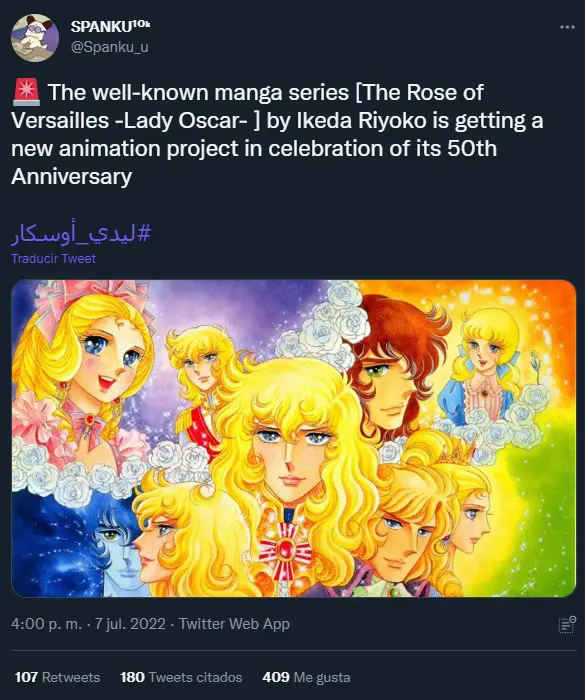Open the Rose of Versailles artwork image
The image size is (585, 700).
(x=293, y=438)
